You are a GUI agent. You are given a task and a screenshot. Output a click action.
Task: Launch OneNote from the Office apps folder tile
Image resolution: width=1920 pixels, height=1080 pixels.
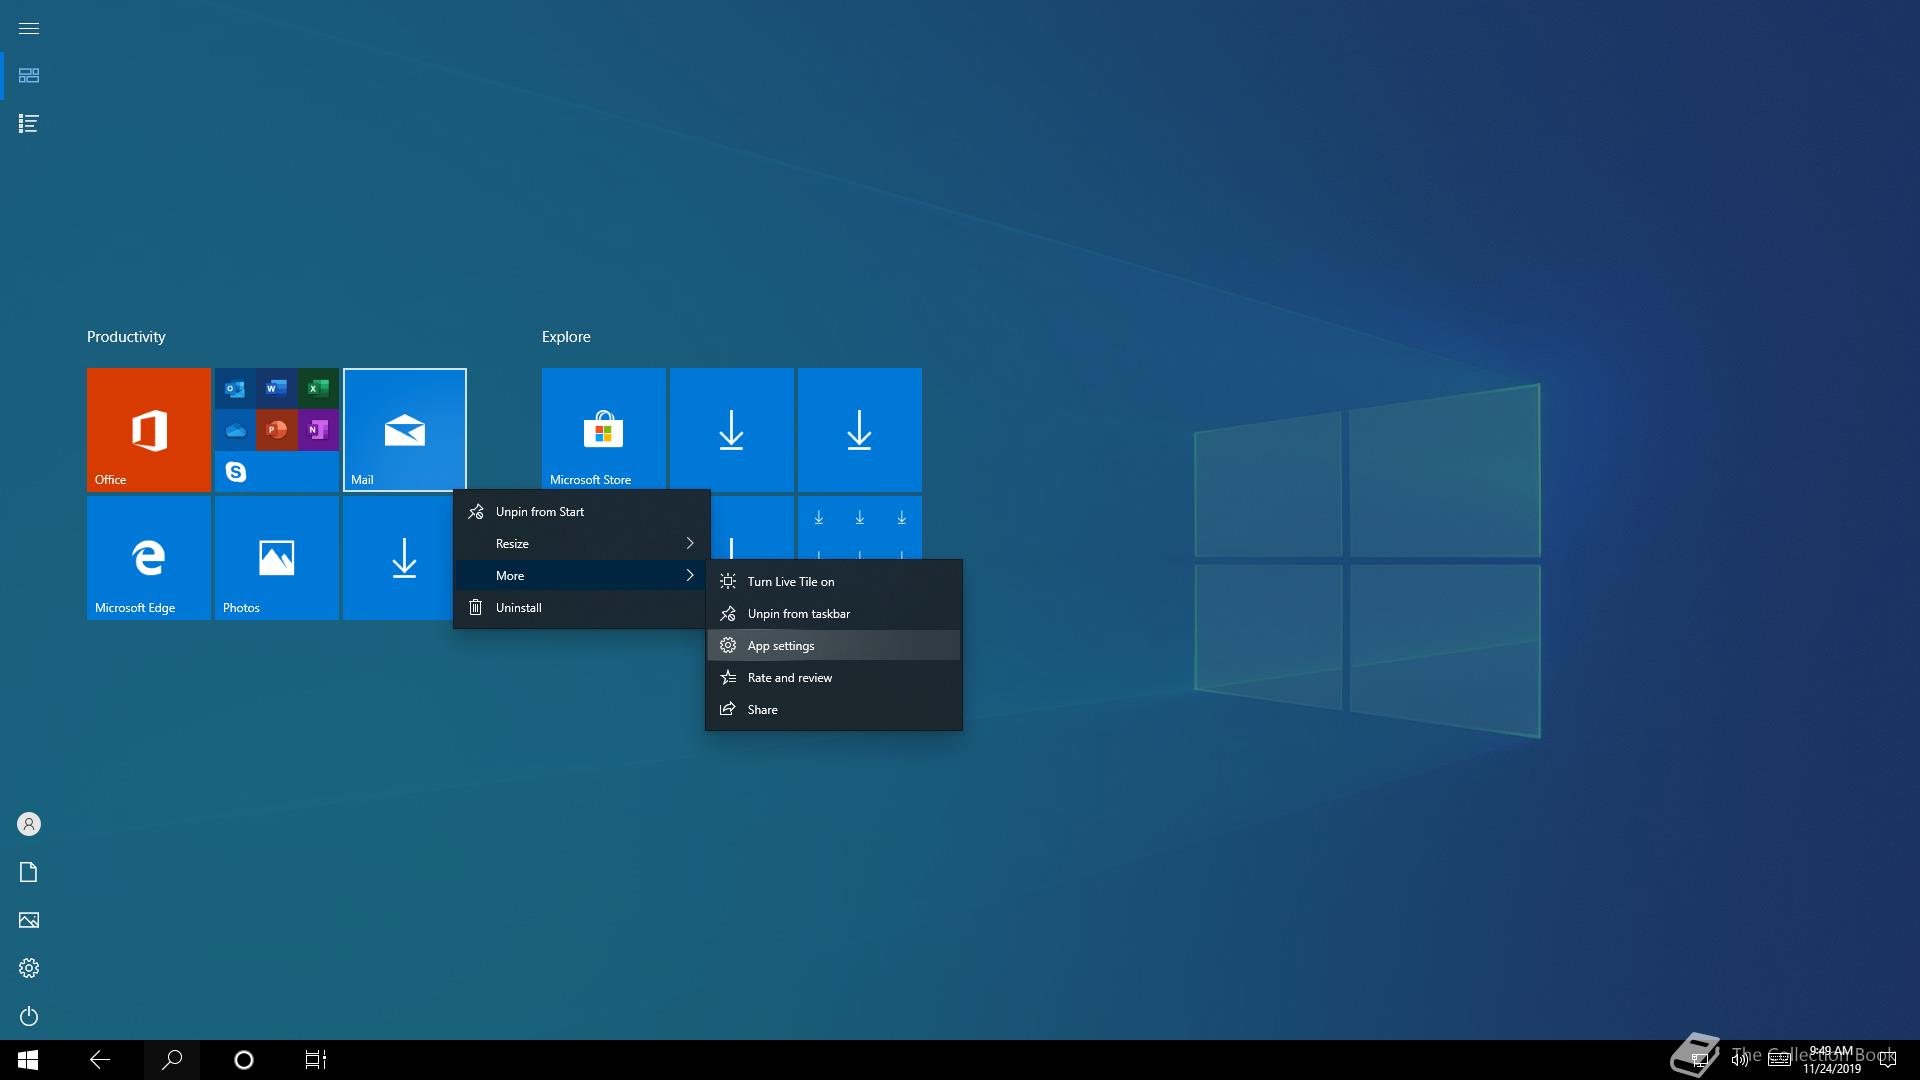[318, 430]
